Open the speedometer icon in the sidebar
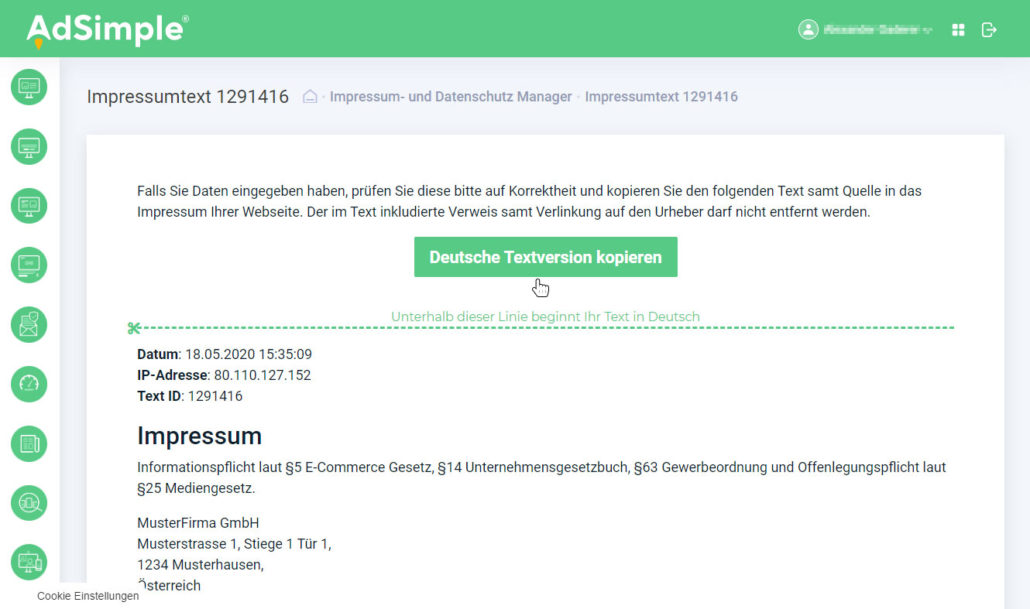1030x609 pixels. [29, 384]
